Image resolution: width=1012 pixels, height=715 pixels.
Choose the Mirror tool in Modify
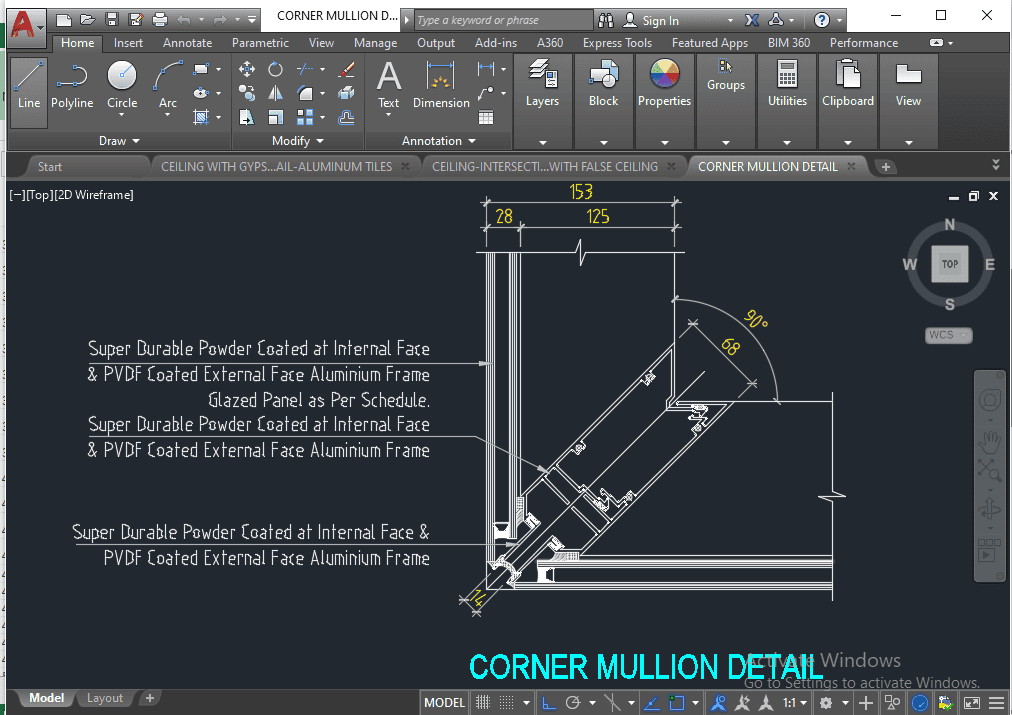[x=275, y=93]
